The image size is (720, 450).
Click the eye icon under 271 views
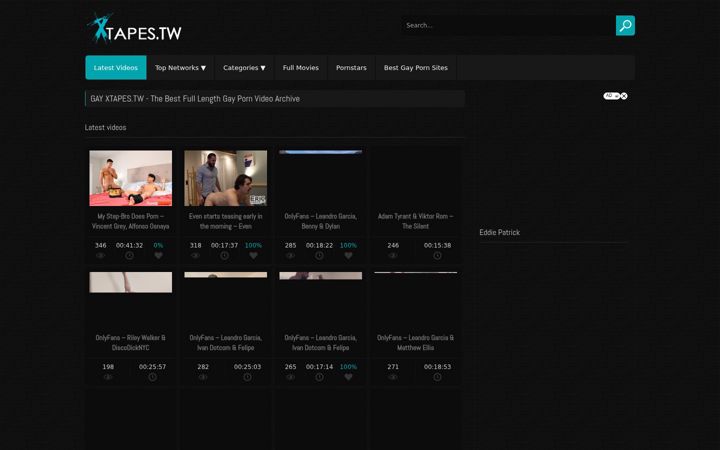393,377
